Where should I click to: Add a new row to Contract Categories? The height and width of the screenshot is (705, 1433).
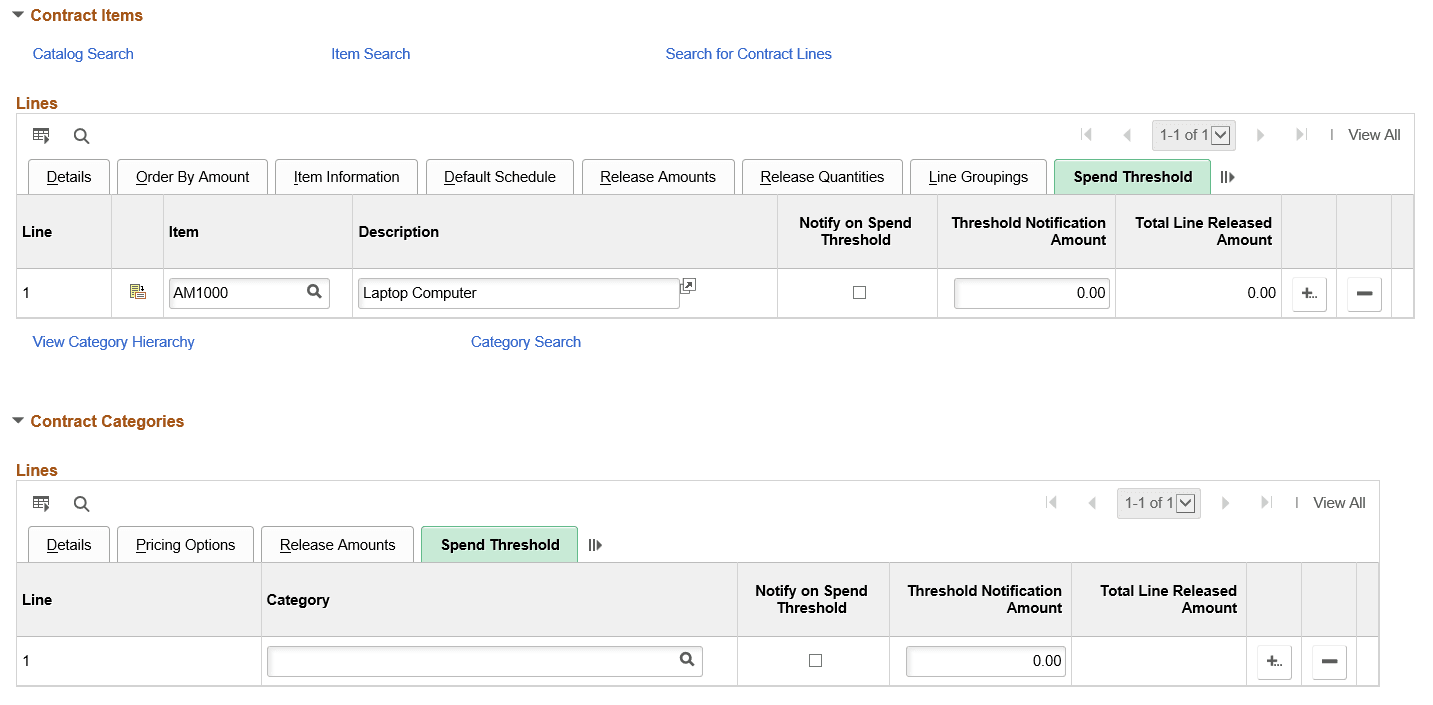click(1274, 661)
